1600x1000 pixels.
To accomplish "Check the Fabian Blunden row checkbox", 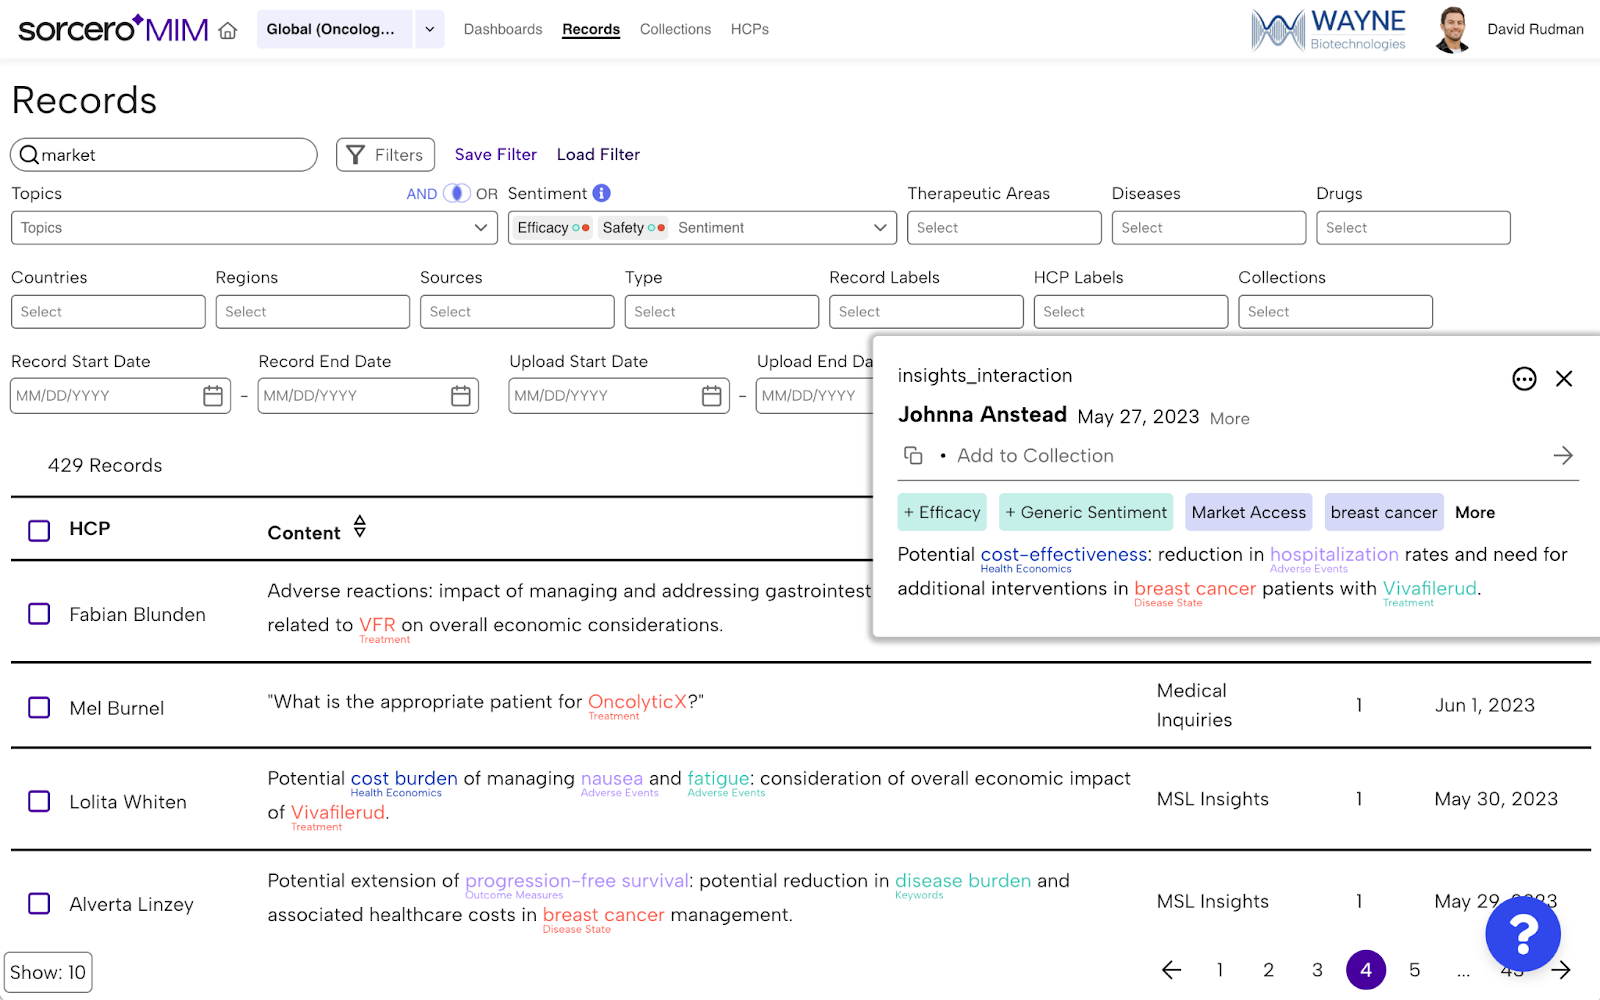I will click(39, 614).
